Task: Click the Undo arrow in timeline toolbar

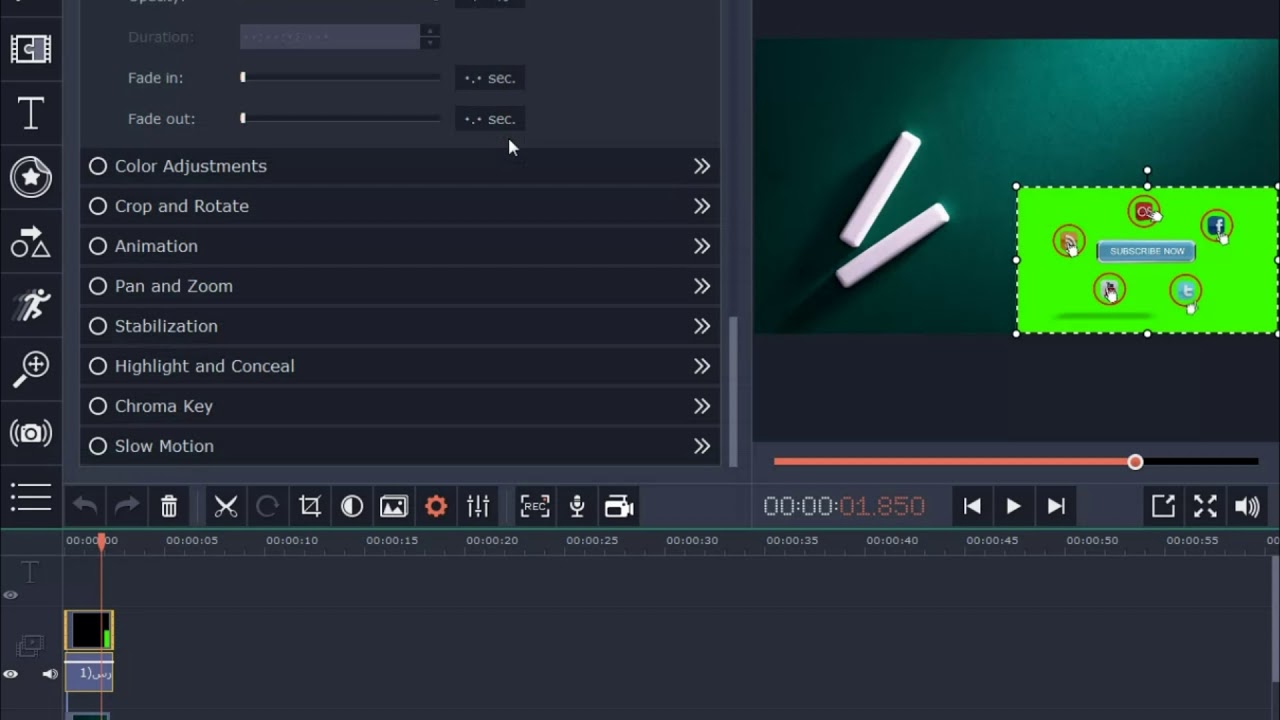Action: pyautogui.click(x=85, y=507)
